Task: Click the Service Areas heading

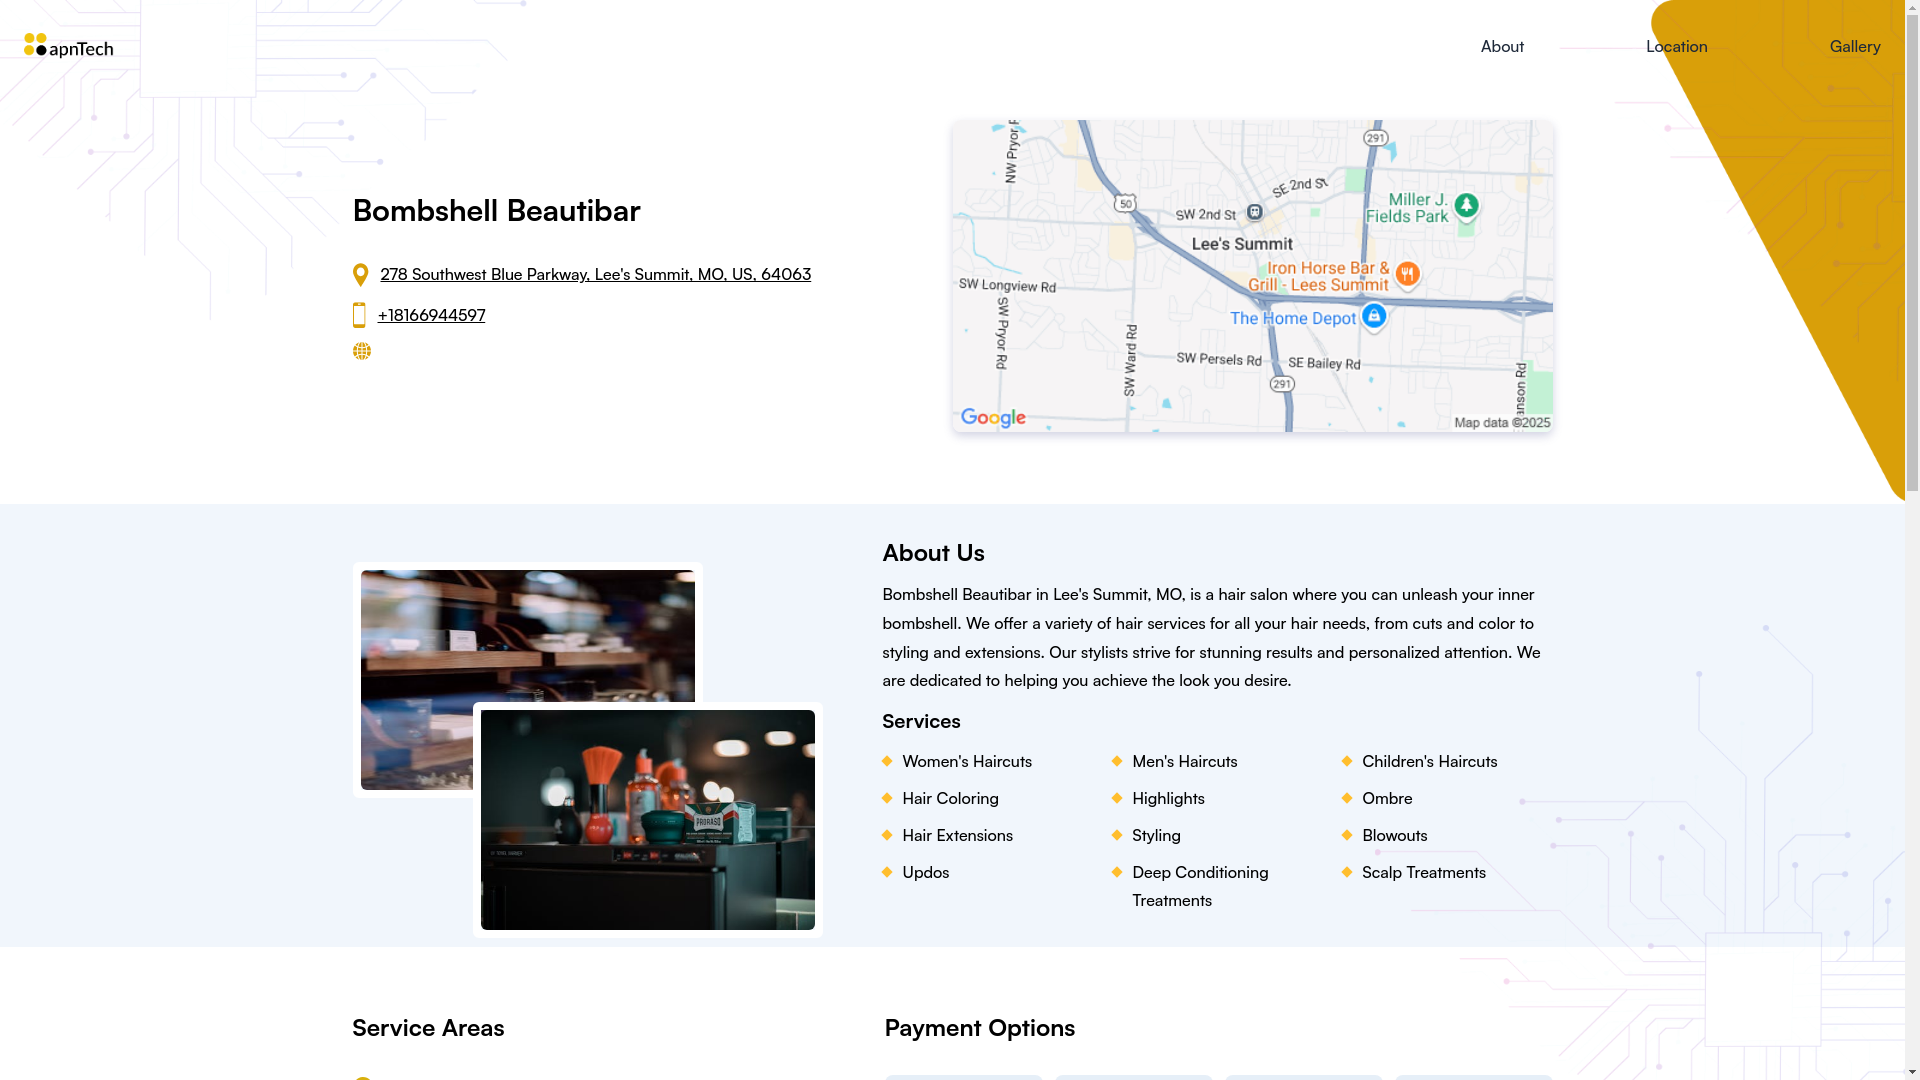Action: tap(428, 1028)
